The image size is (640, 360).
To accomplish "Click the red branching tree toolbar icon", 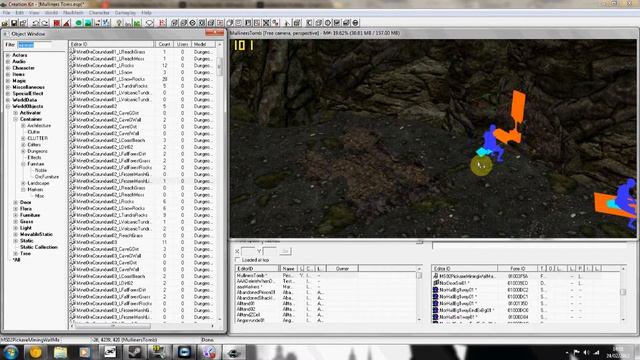I will tap(162, 23).
